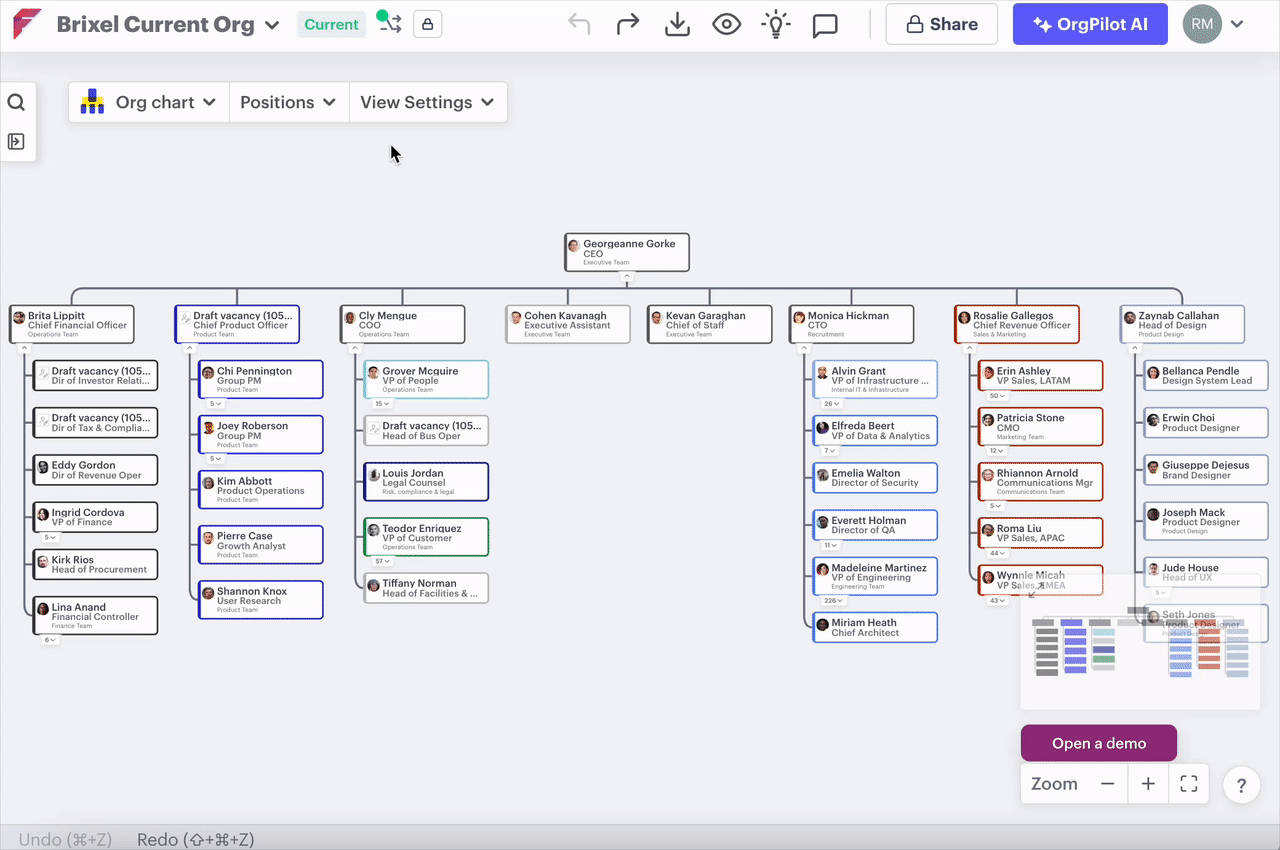This screenshot has width=1280, height=850.
Task: Collapse the reports under Georgeanne Gorke
Action: (x=627, y=277)
